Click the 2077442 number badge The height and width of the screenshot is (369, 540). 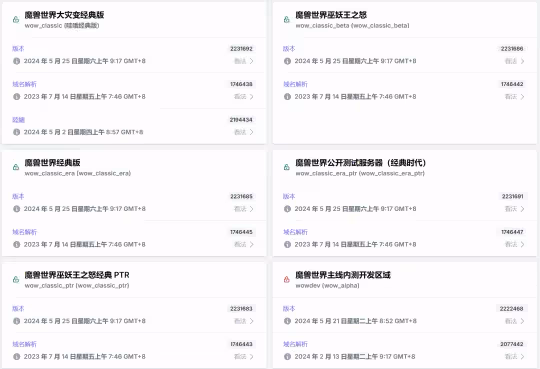[x=511, y=344]
